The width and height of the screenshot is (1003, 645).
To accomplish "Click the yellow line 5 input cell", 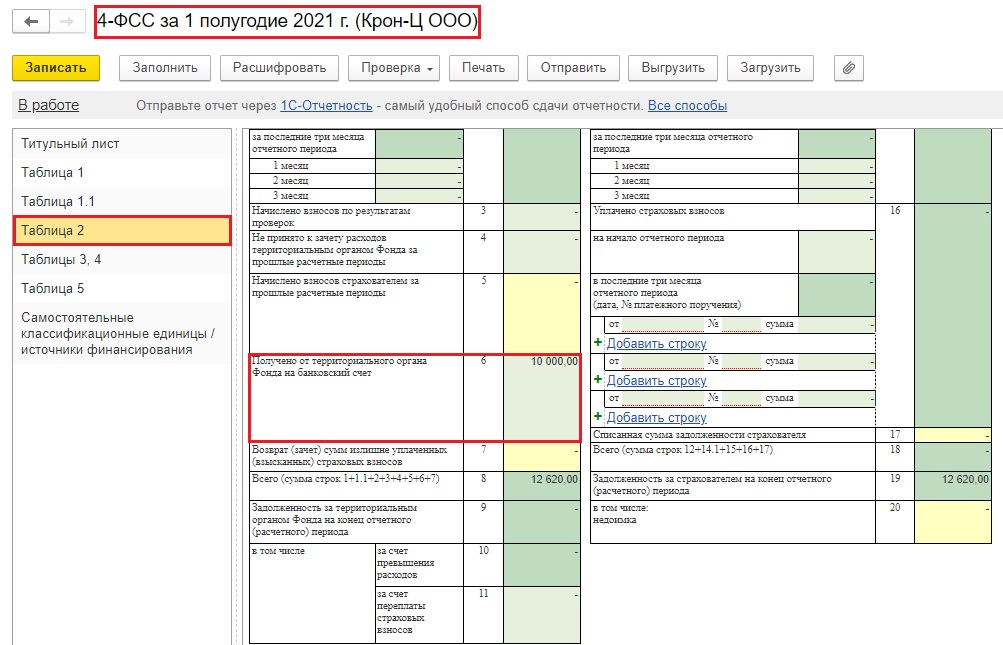I will 541,311.
